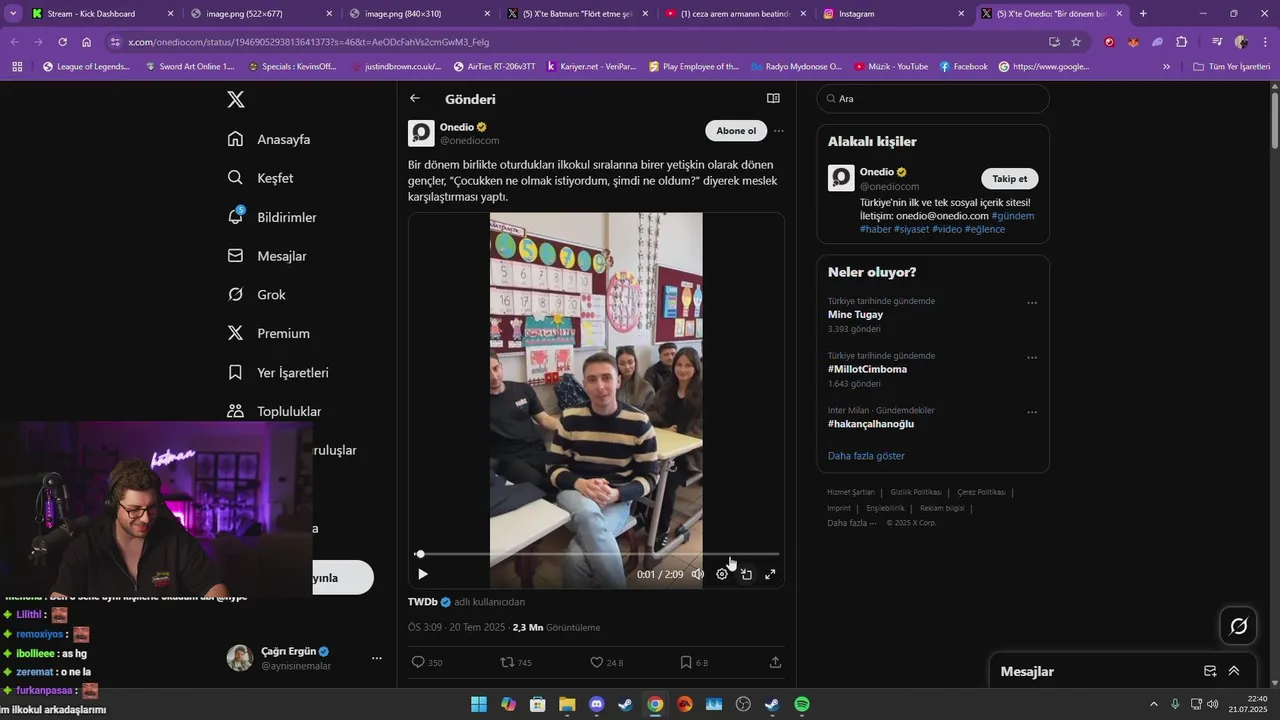Click the TWDb source link

(x=423, y=602)
